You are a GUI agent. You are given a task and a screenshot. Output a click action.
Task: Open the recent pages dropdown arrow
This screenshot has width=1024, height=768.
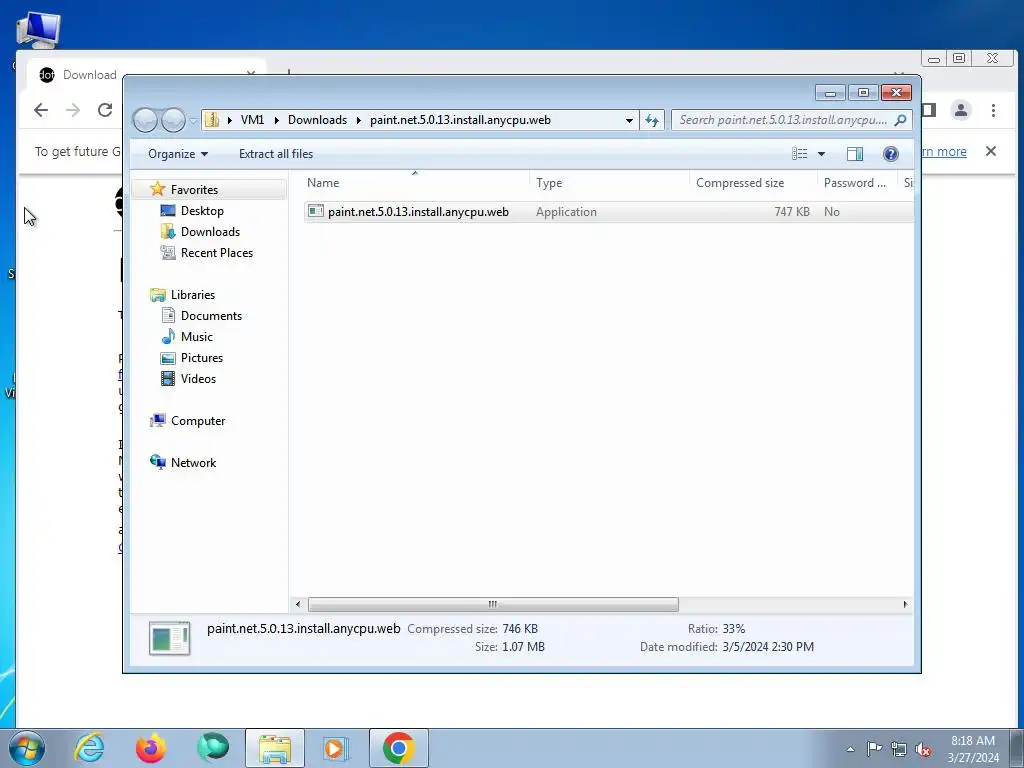[x=193, y=121]
